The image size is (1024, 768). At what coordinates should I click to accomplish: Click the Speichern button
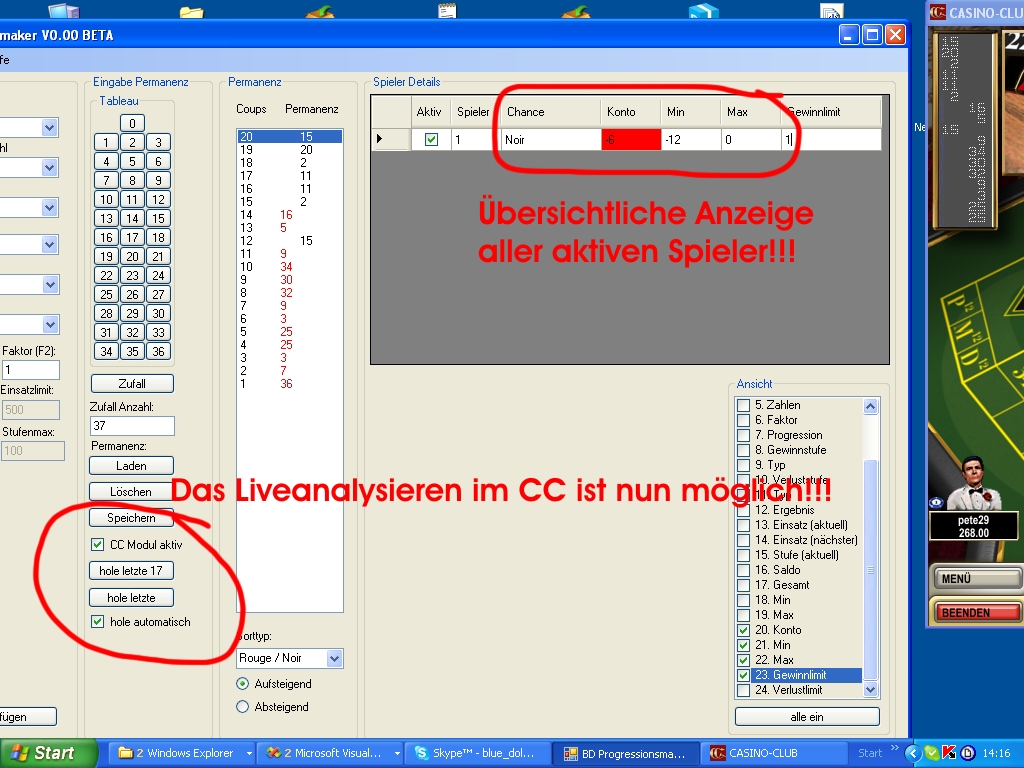click(x=131, y=518)
